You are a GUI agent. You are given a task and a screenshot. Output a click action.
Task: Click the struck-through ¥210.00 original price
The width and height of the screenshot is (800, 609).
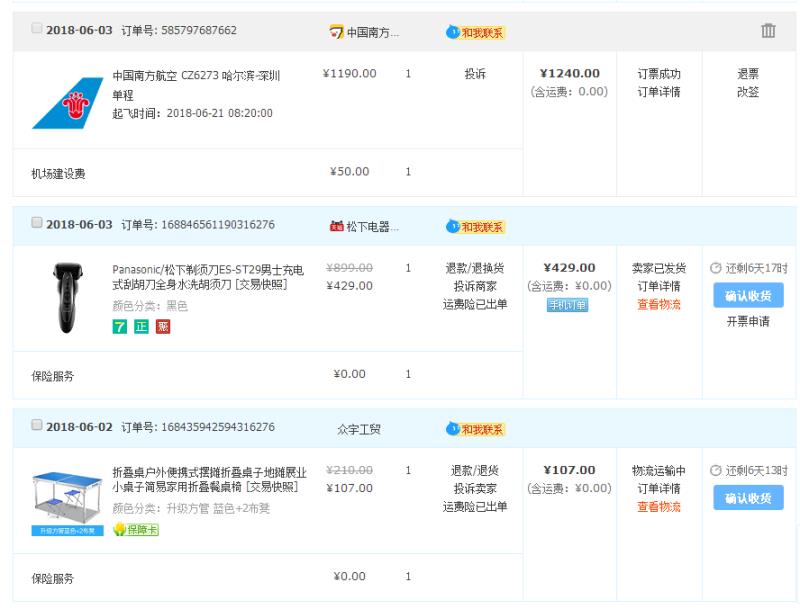click(x=349, y=470)
